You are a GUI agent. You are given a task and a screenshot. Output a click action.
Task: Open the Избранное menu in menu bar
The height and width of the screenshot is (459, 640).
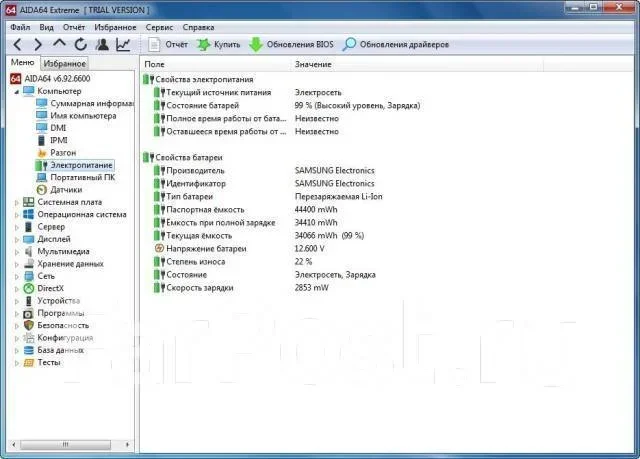pyautogui.click(x=115, y=27)
